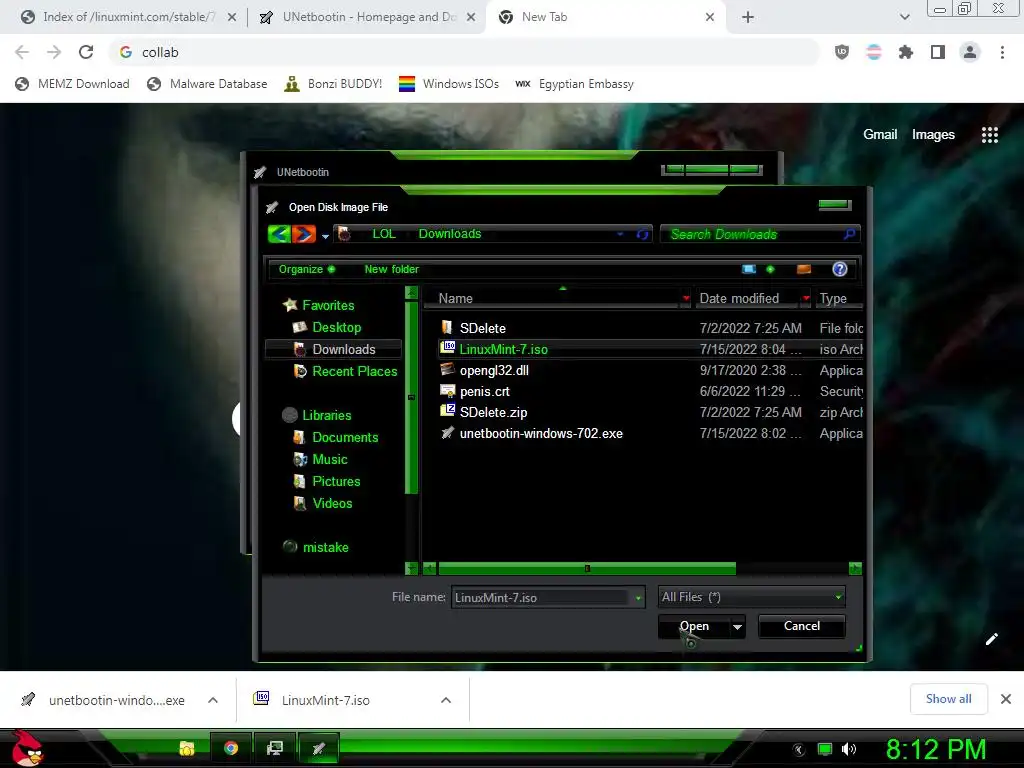Open the Organize menu
Viewport: 1024px width, 768px height.
[306, 269]
